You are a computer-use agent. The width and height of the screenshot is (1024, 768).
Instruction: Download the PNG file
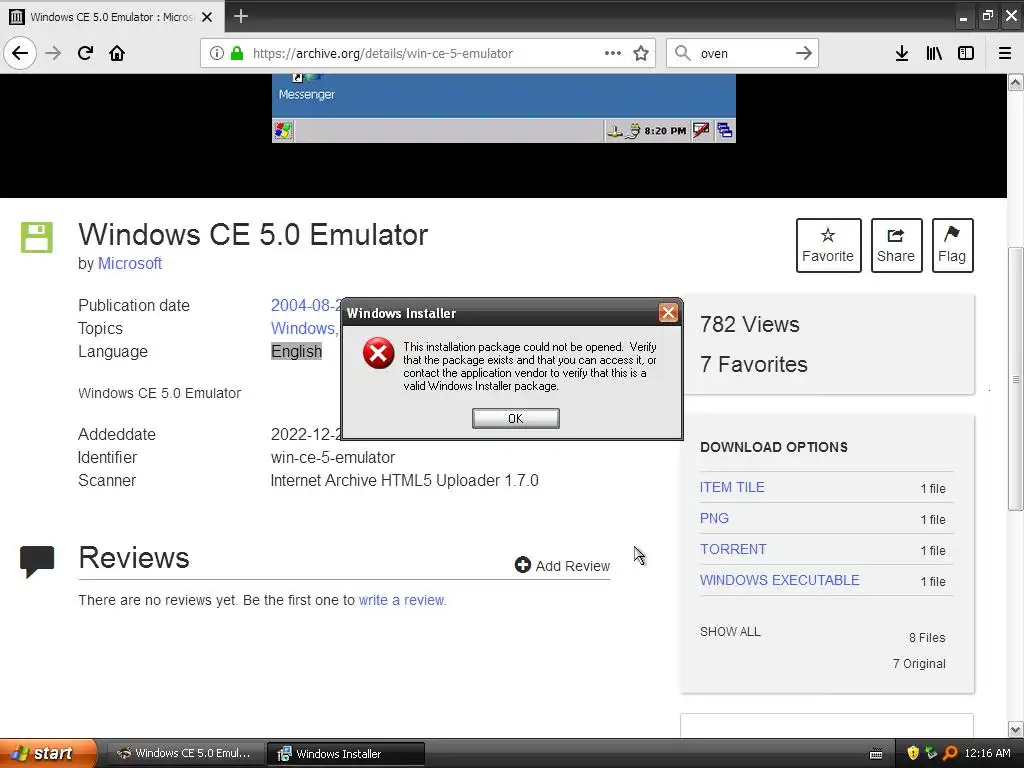(714, 518)
